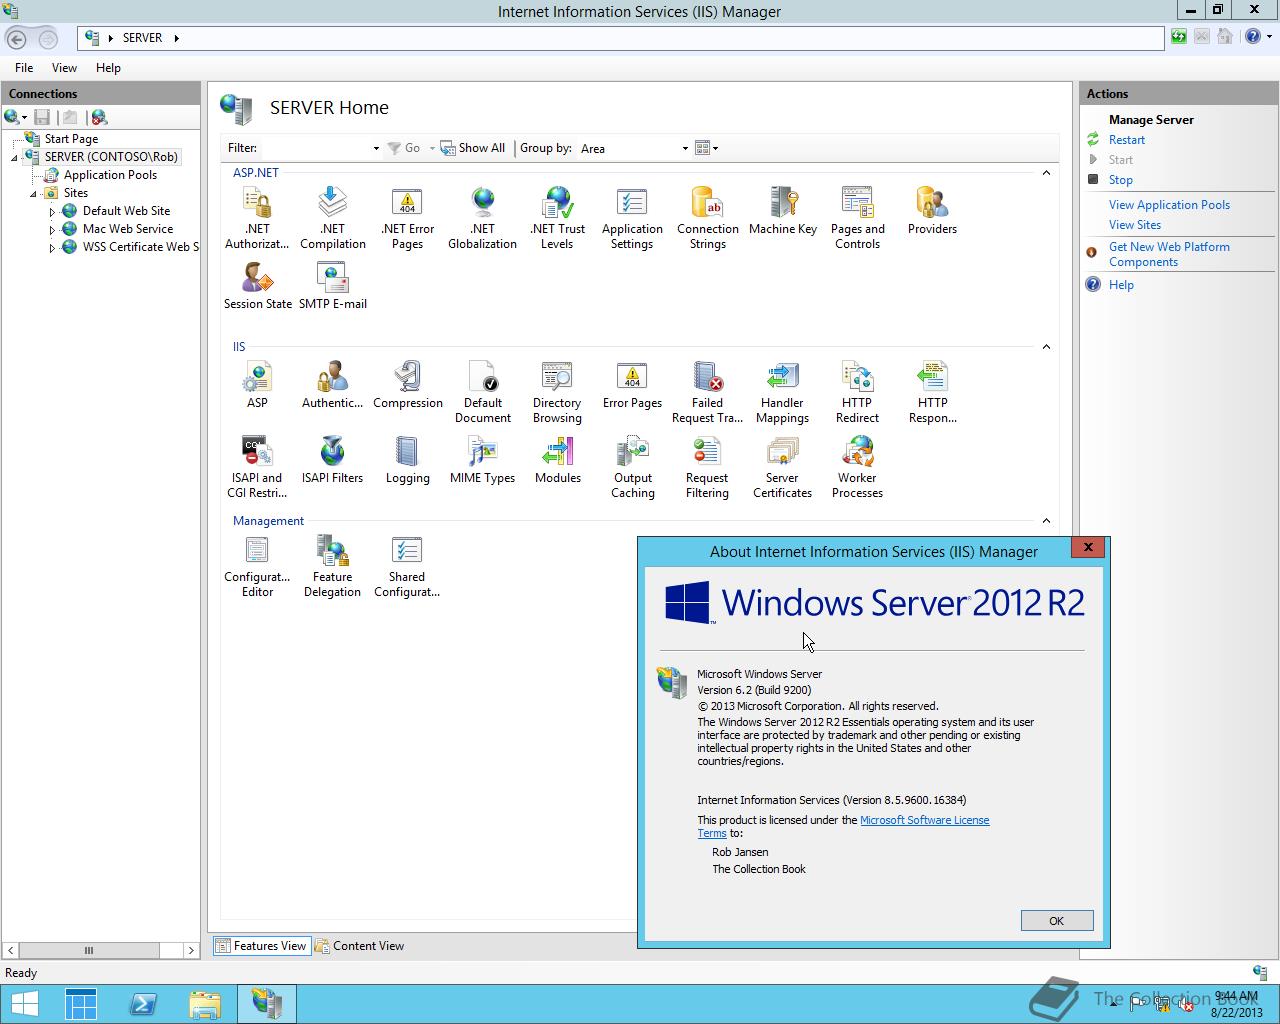Open the Handler Mappings feature
This screenshot has width=1280, height=1024.
pyautogui.click(x=783, y=392)
